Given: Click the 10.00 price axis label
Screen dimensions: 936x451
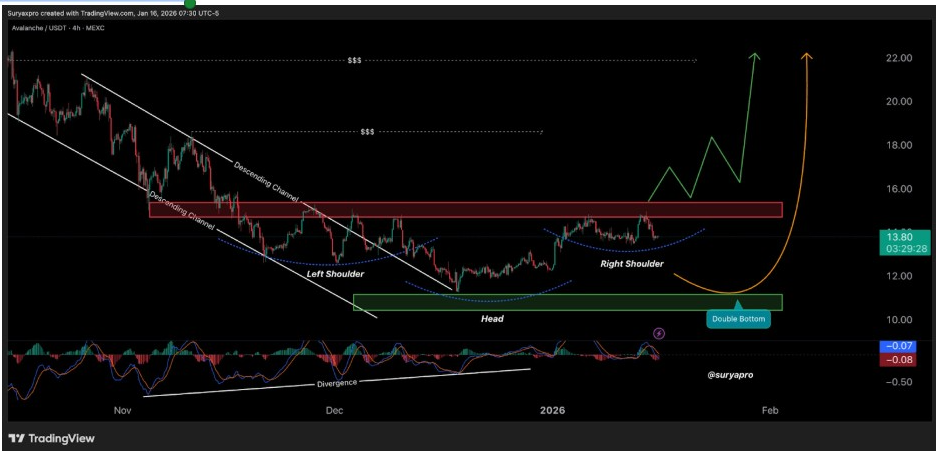Looking at the screenshot, I should 900,320.
